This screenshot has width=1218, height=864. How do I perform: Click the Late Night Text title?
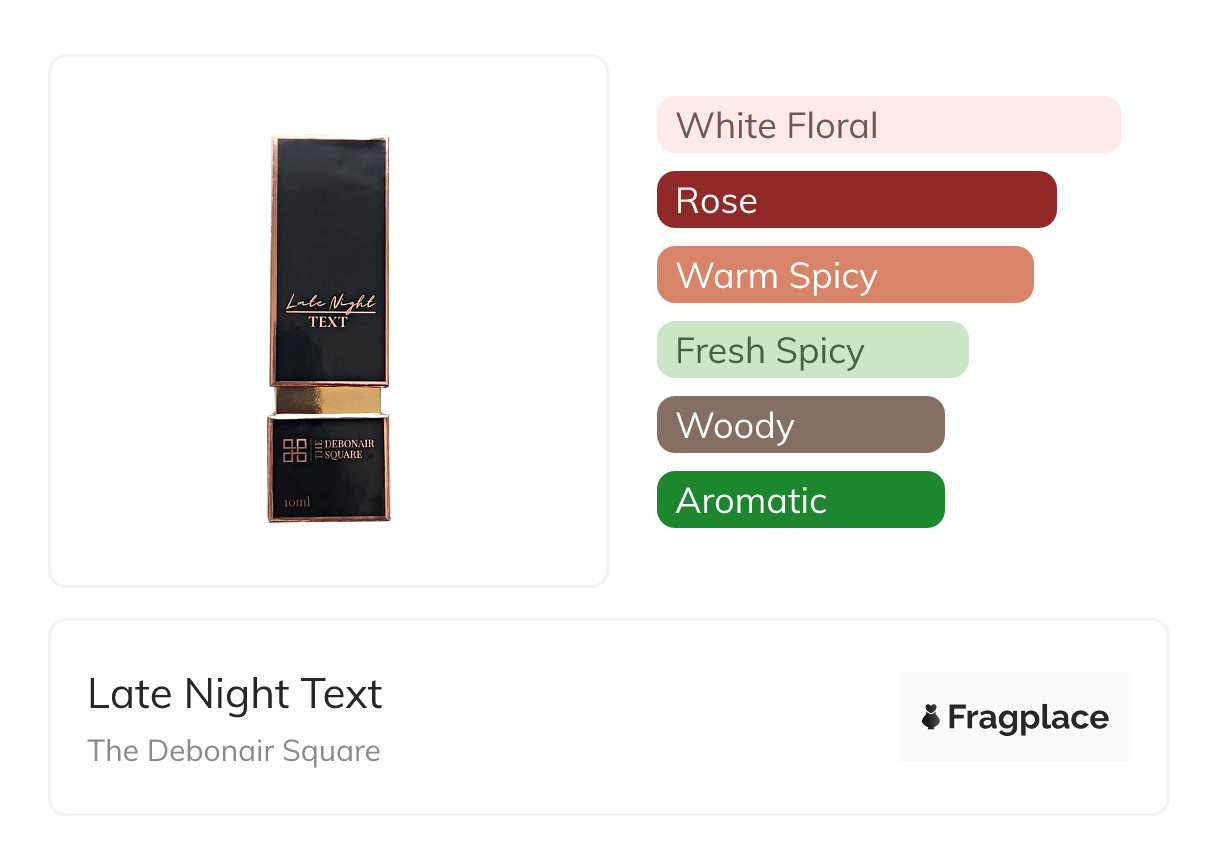(x=235, y=694)
